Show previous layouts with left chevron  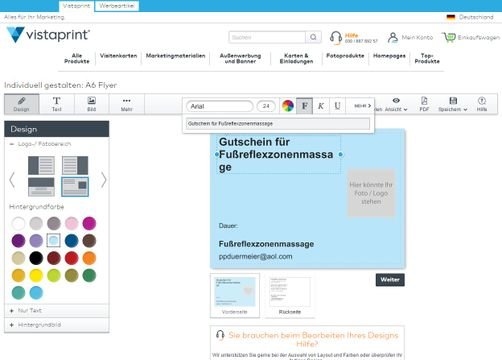click(12, 180)
